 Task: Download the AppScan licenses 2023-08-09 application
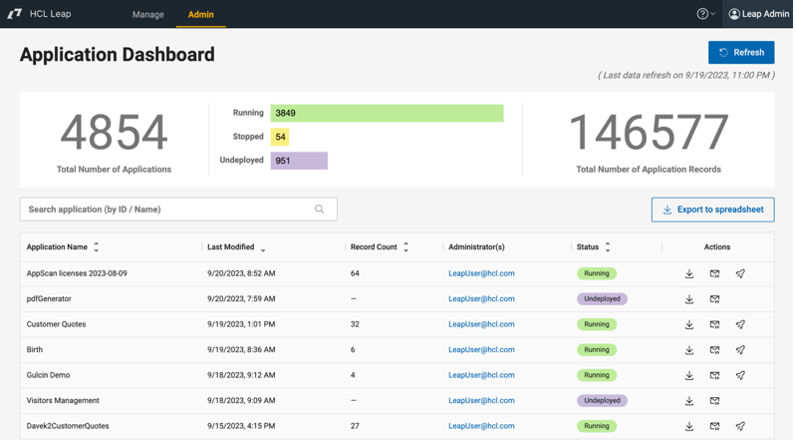(x=689, y=273)
